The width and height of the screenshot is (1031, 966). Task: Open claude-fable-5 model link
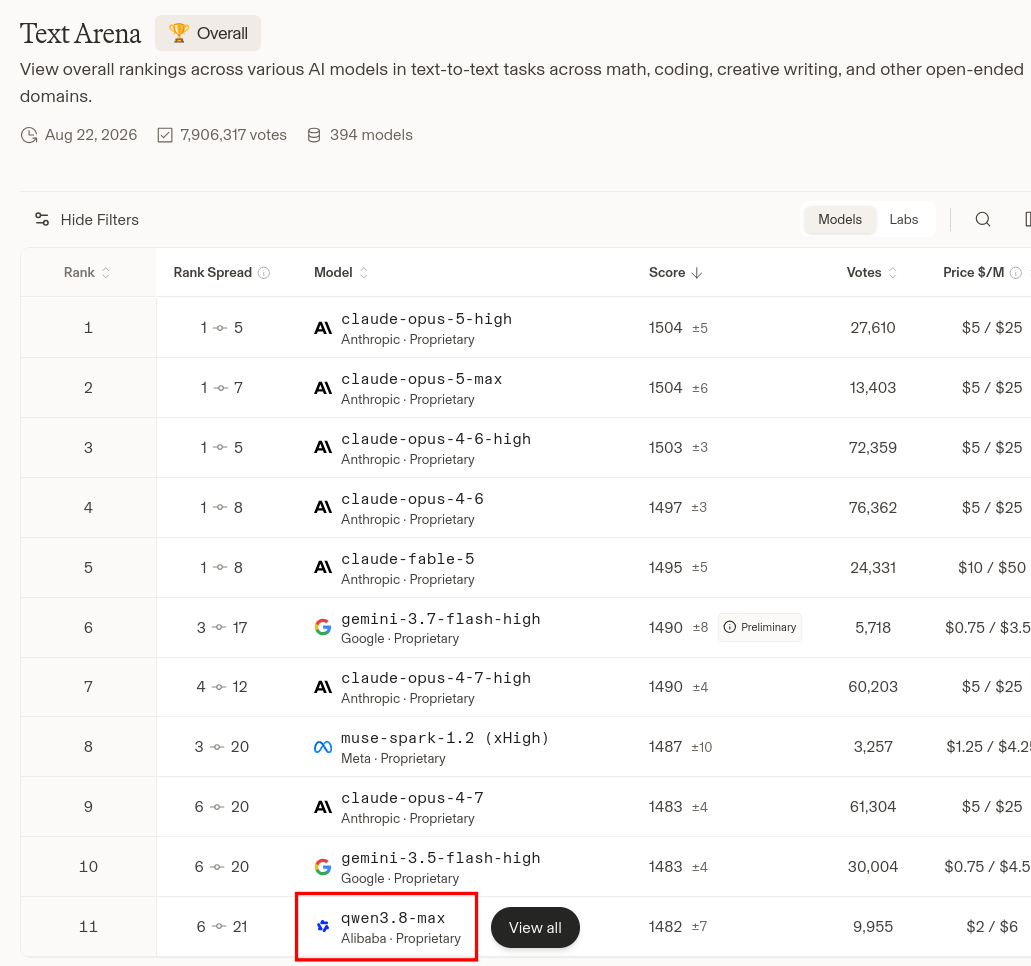[x=408, y=559]
